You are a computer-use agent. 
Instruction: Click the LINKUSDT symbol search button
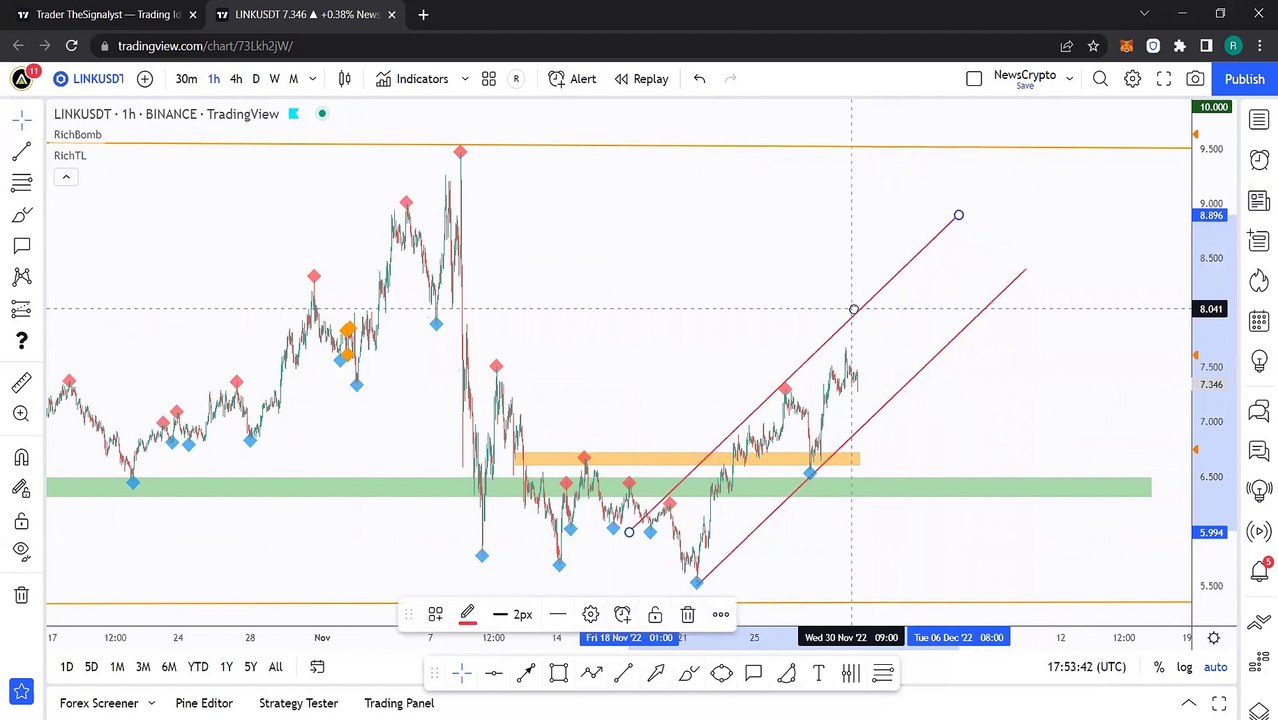pyautogui.click(x=89, y=79)
